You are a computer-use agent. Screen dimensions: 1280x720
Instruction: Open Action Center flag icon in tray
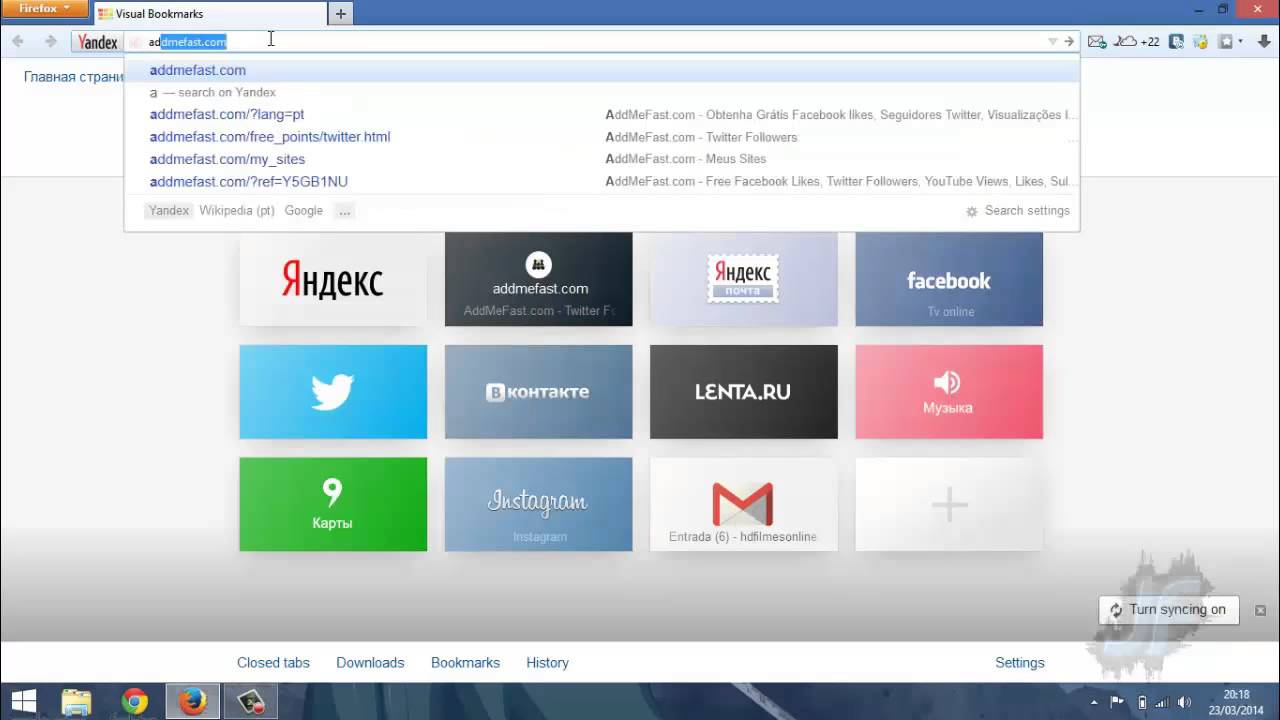point(1118,702)
